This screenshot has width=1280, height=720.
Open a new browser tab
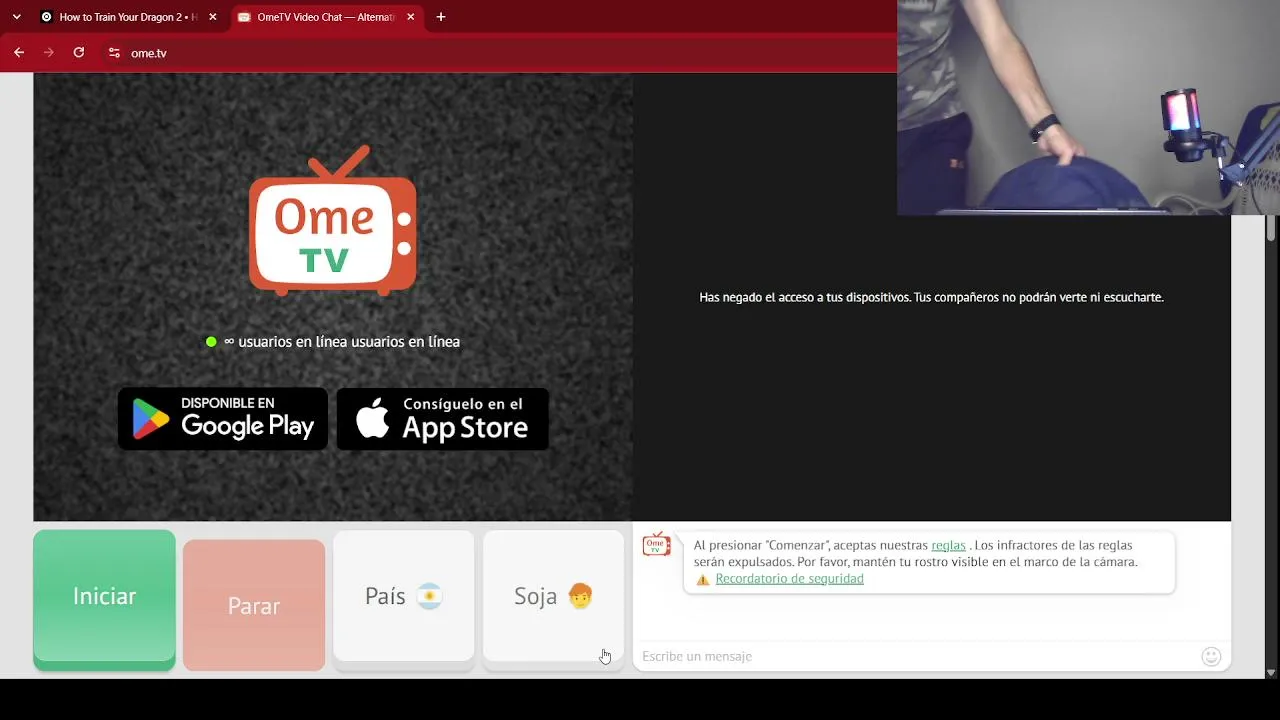click(441, 17)
